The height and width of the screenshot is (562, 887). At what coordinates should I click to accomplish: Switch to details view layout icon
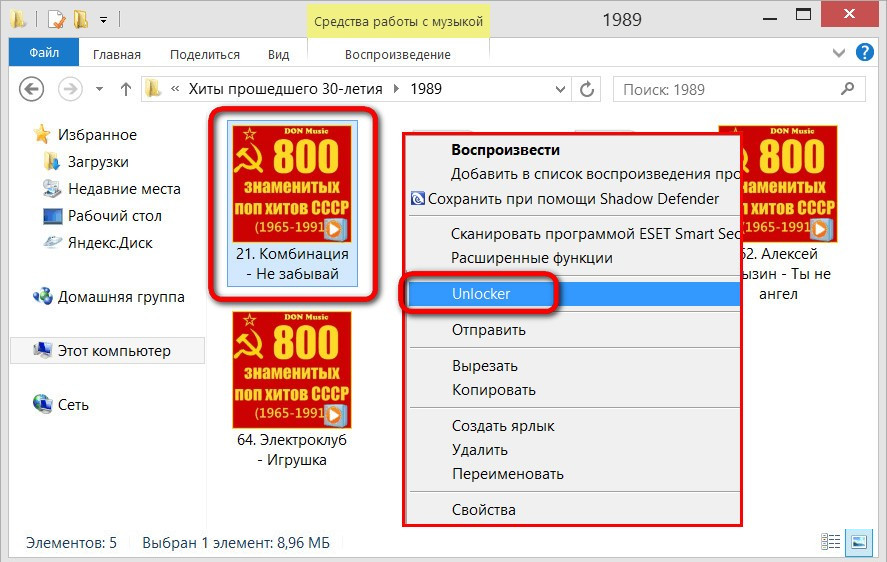830,542
